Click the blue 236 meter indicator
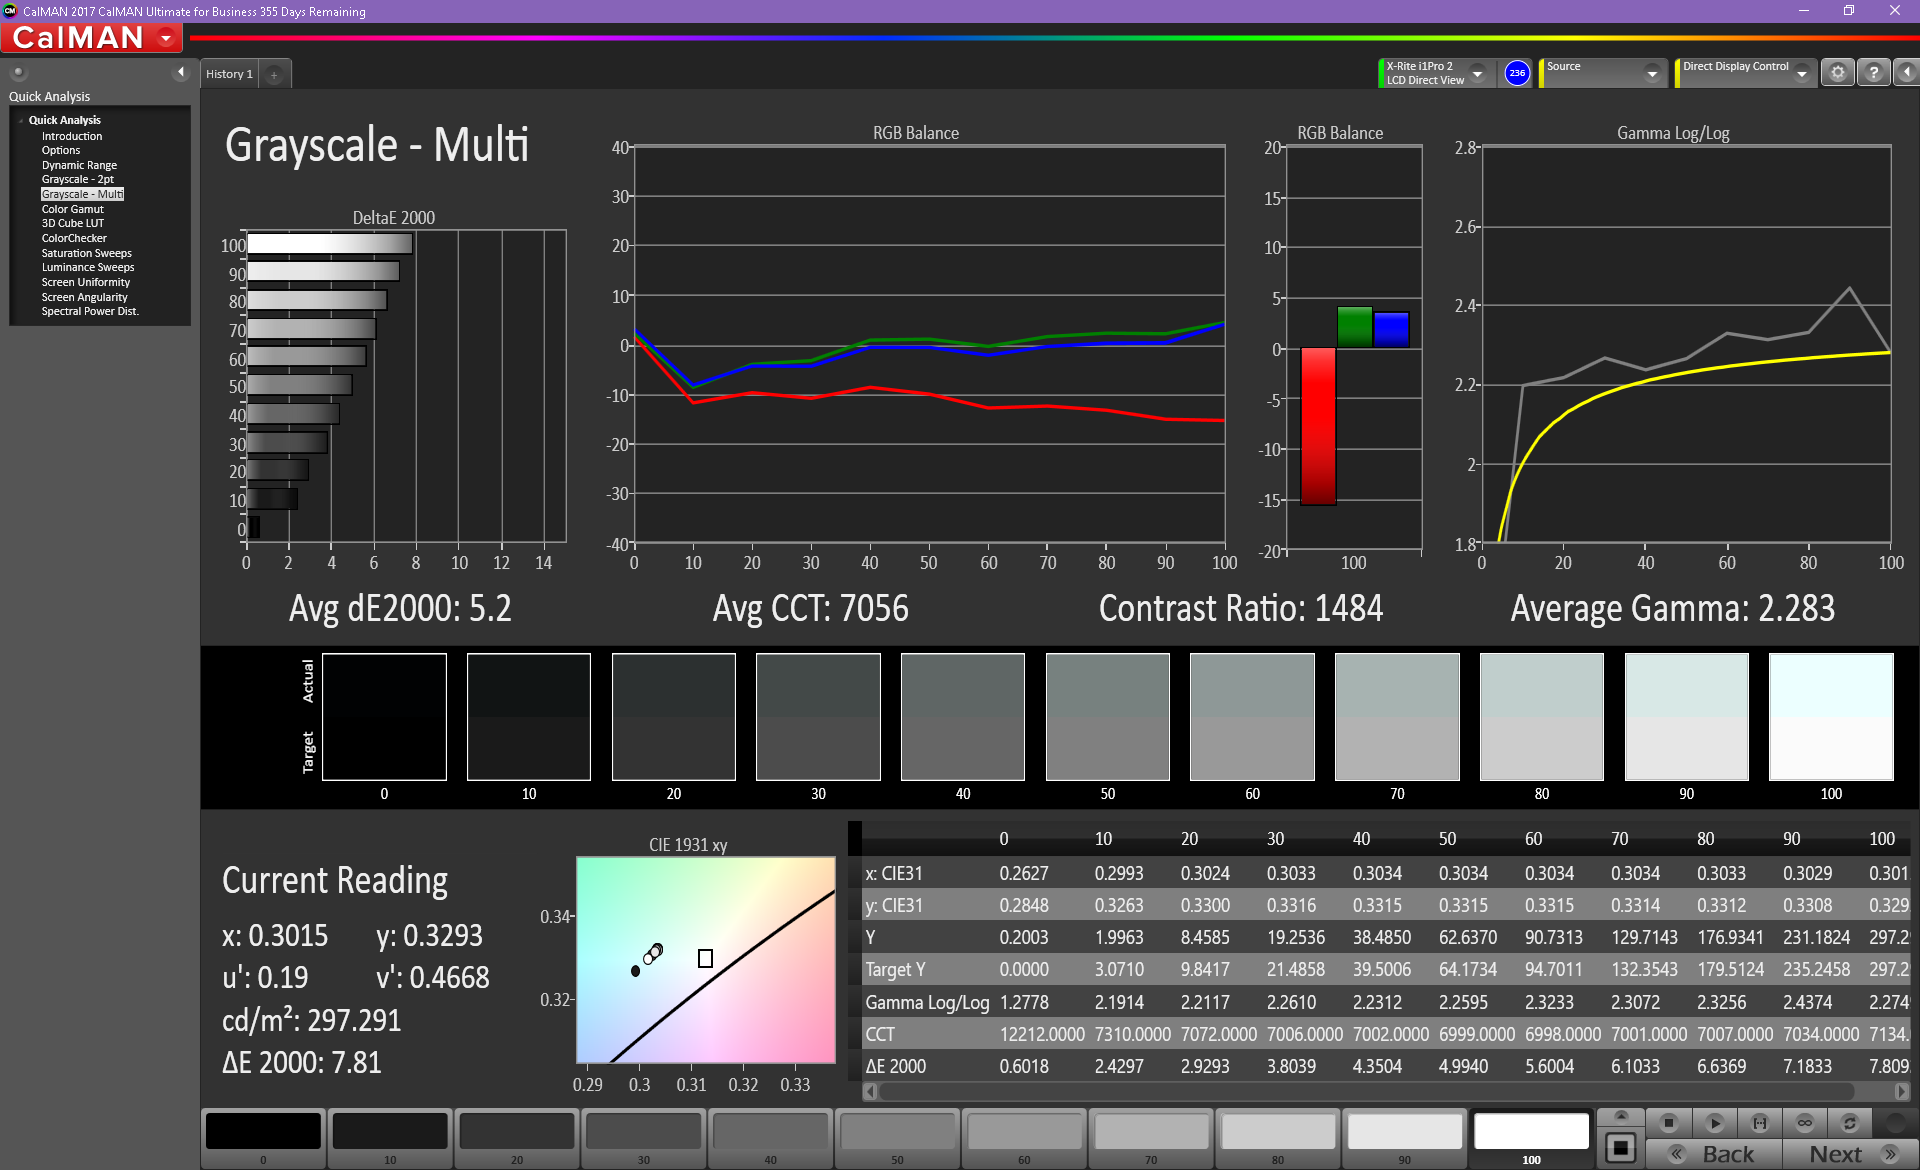 click(x=1517, y=73)
